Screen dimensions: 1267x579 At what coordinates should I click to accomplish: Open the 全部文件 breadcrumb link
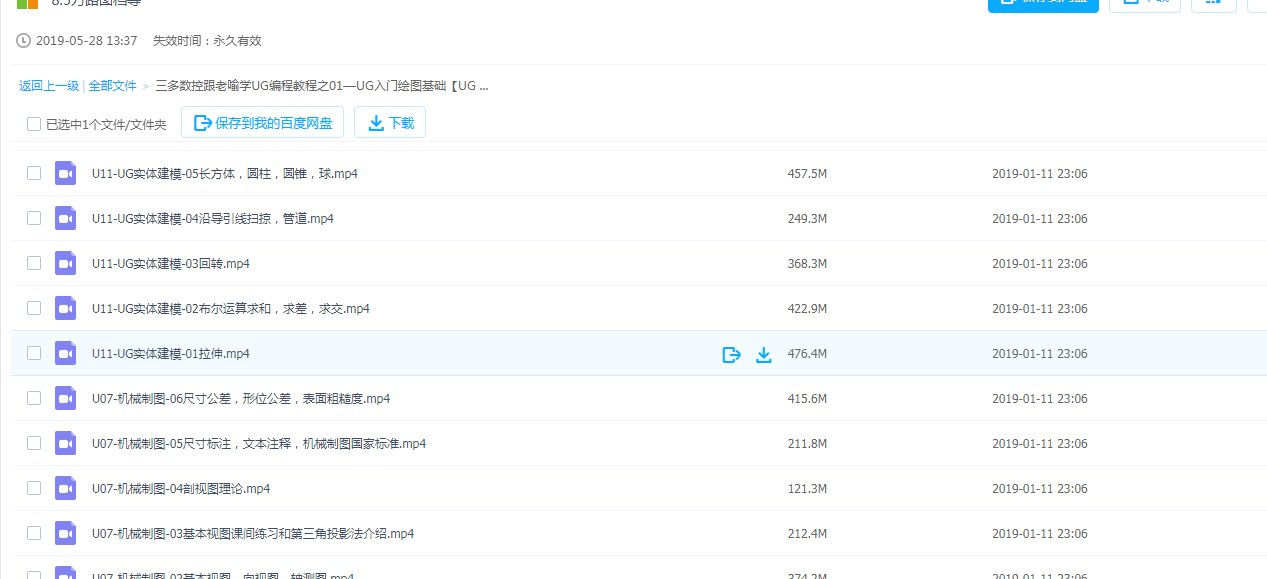pos(112,86)
